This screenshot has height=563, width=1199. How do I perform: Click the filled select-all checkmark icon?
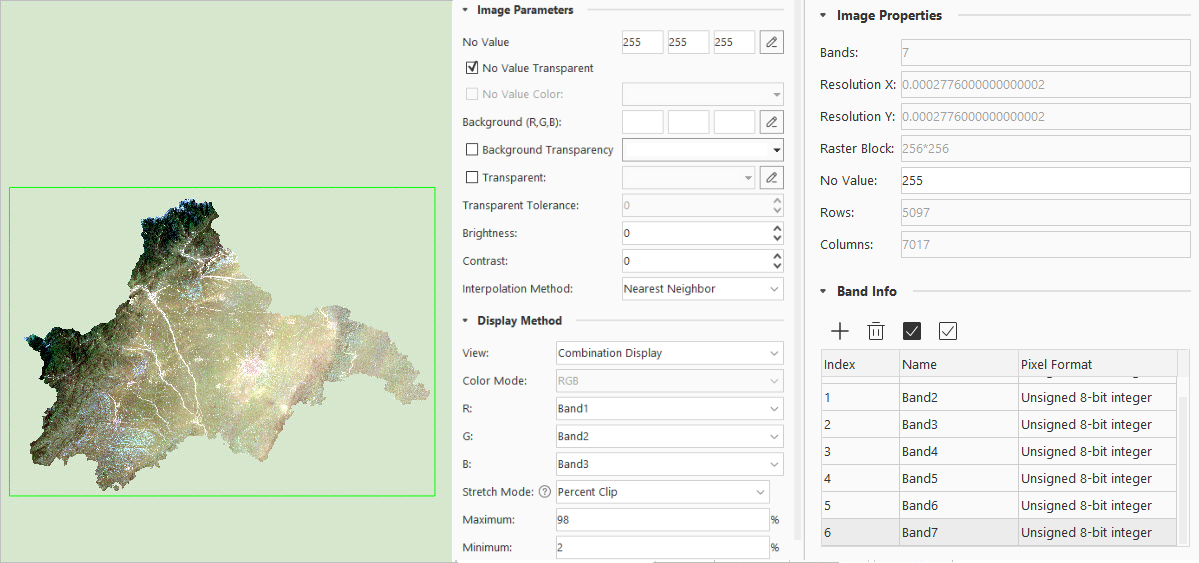[x=912, y=331]
